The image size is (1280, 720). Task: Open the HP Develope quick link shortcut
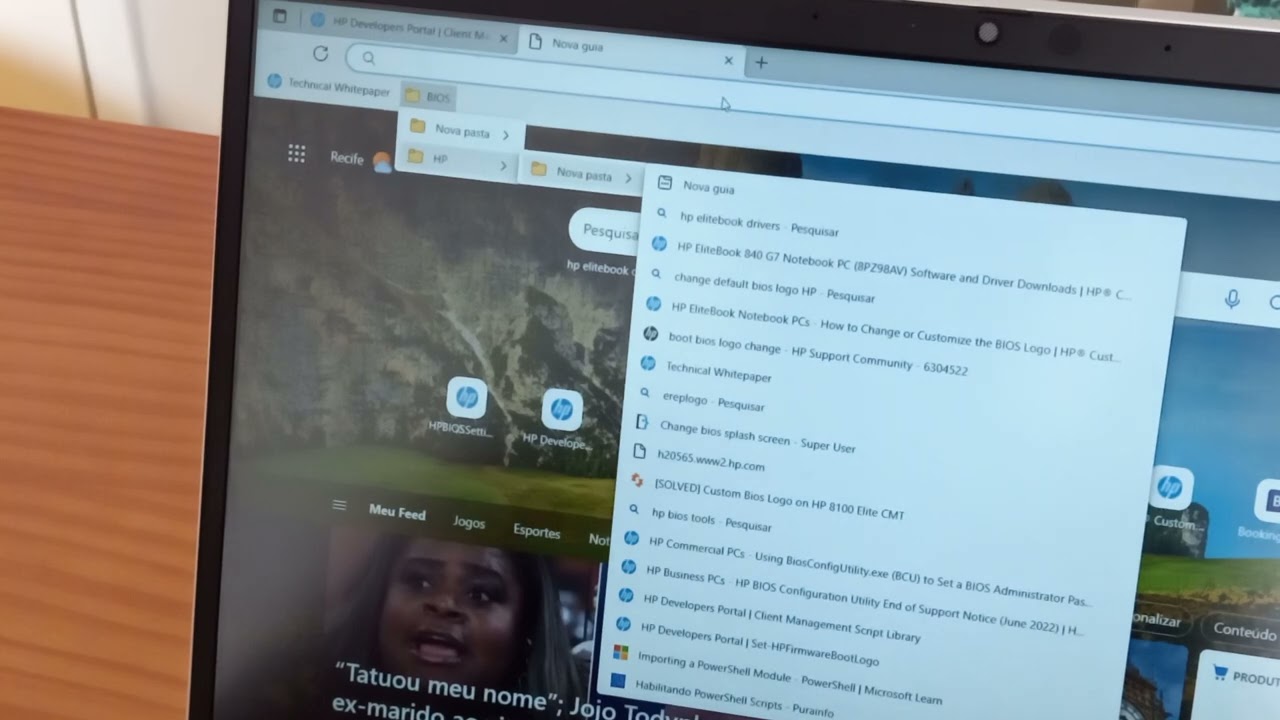[x=560, y=419]
